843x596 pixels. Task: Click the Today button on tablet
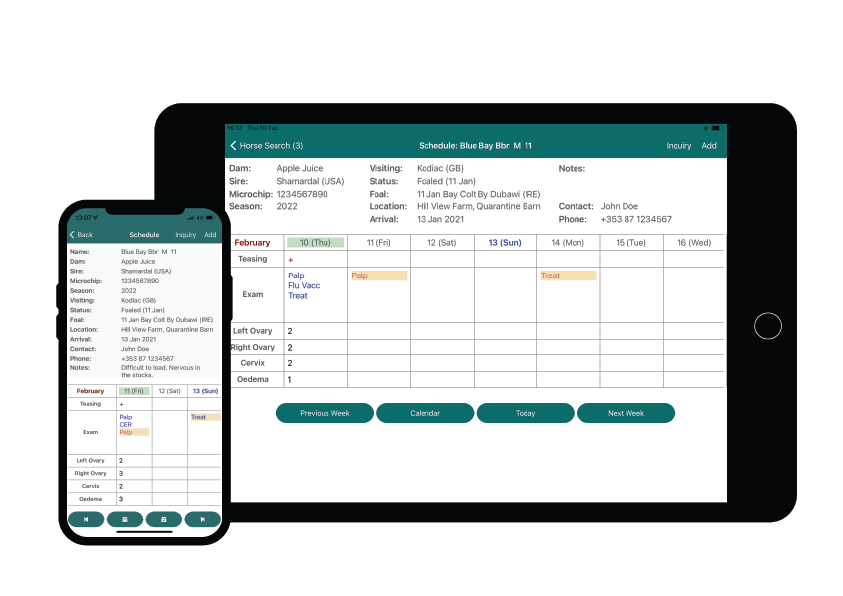point(525,413)
